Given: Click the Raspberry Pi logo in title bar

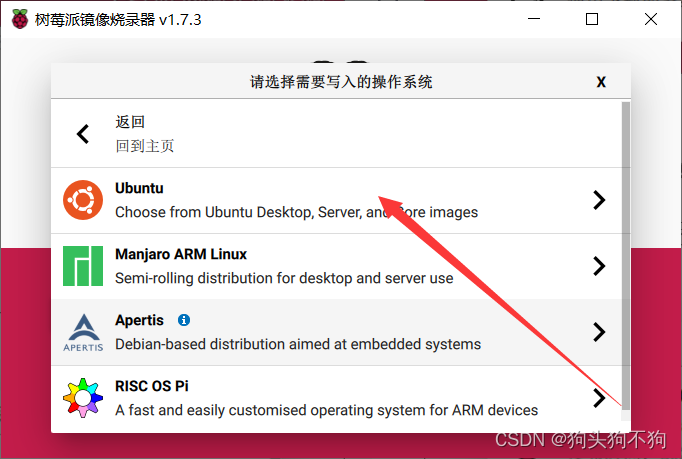Looking at the screenshot, I should 20,19.
